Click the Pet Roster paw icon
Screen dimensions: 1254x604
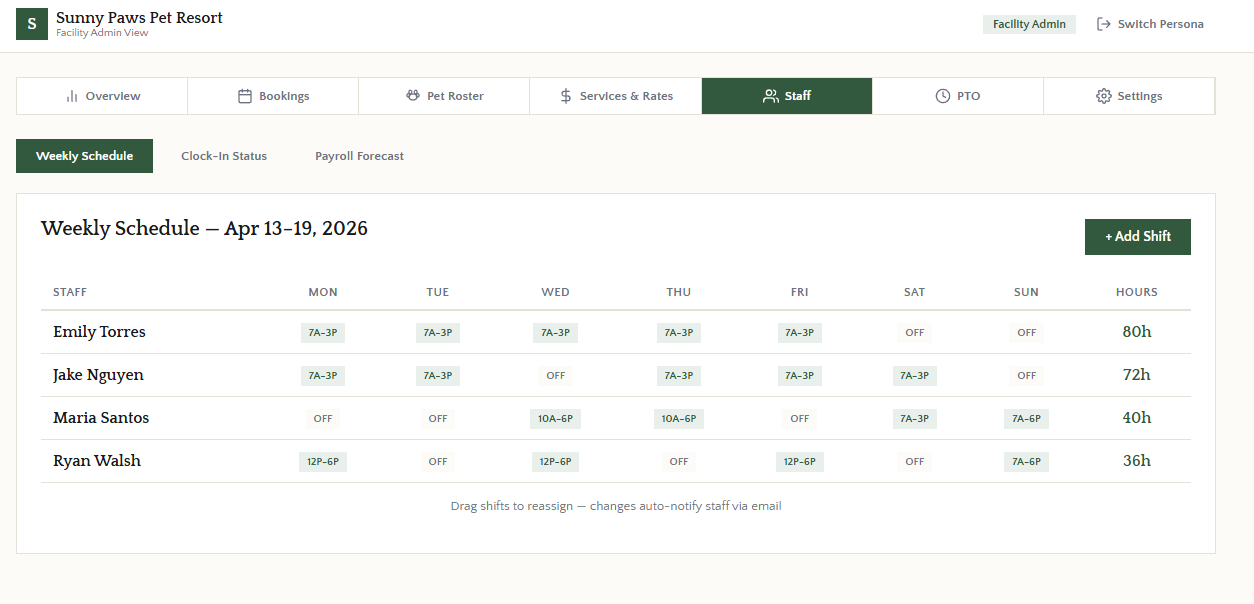[413, 96]
